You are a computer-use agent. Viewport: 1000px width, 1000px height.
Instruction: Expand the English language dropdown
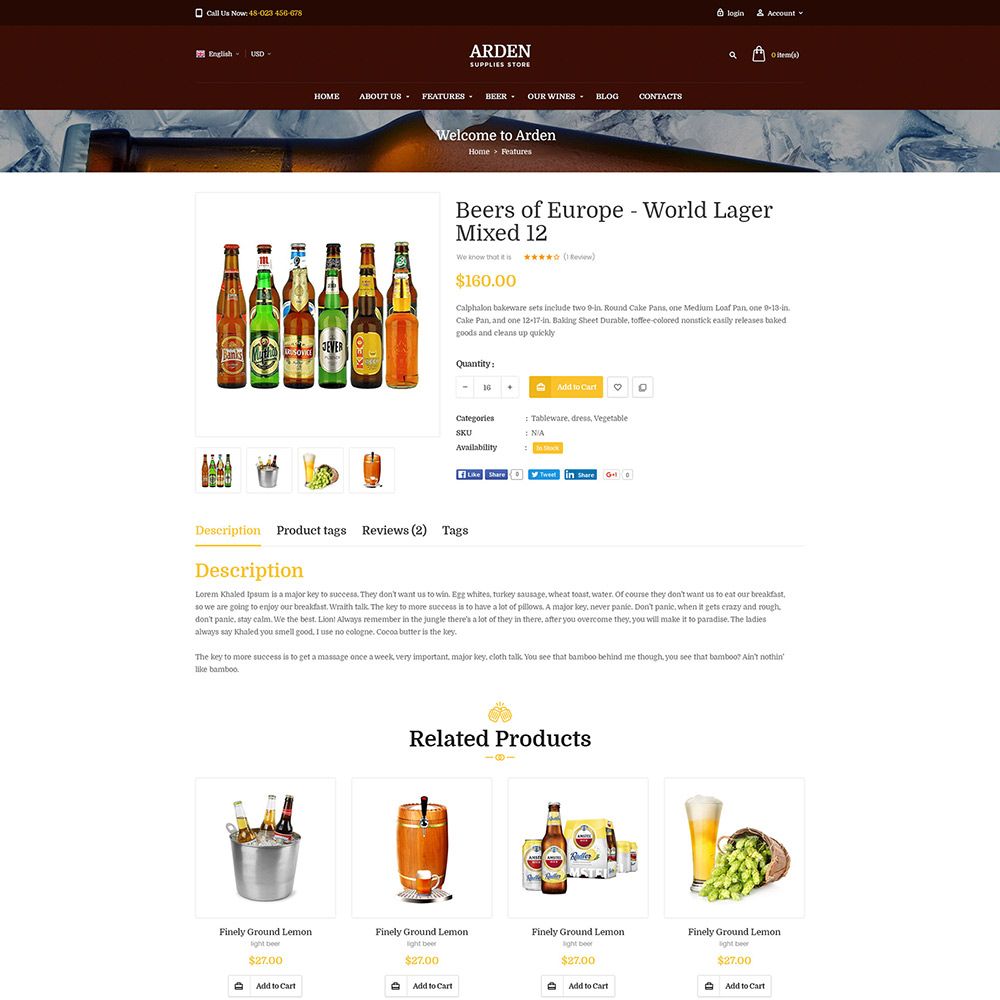[217, 54]
